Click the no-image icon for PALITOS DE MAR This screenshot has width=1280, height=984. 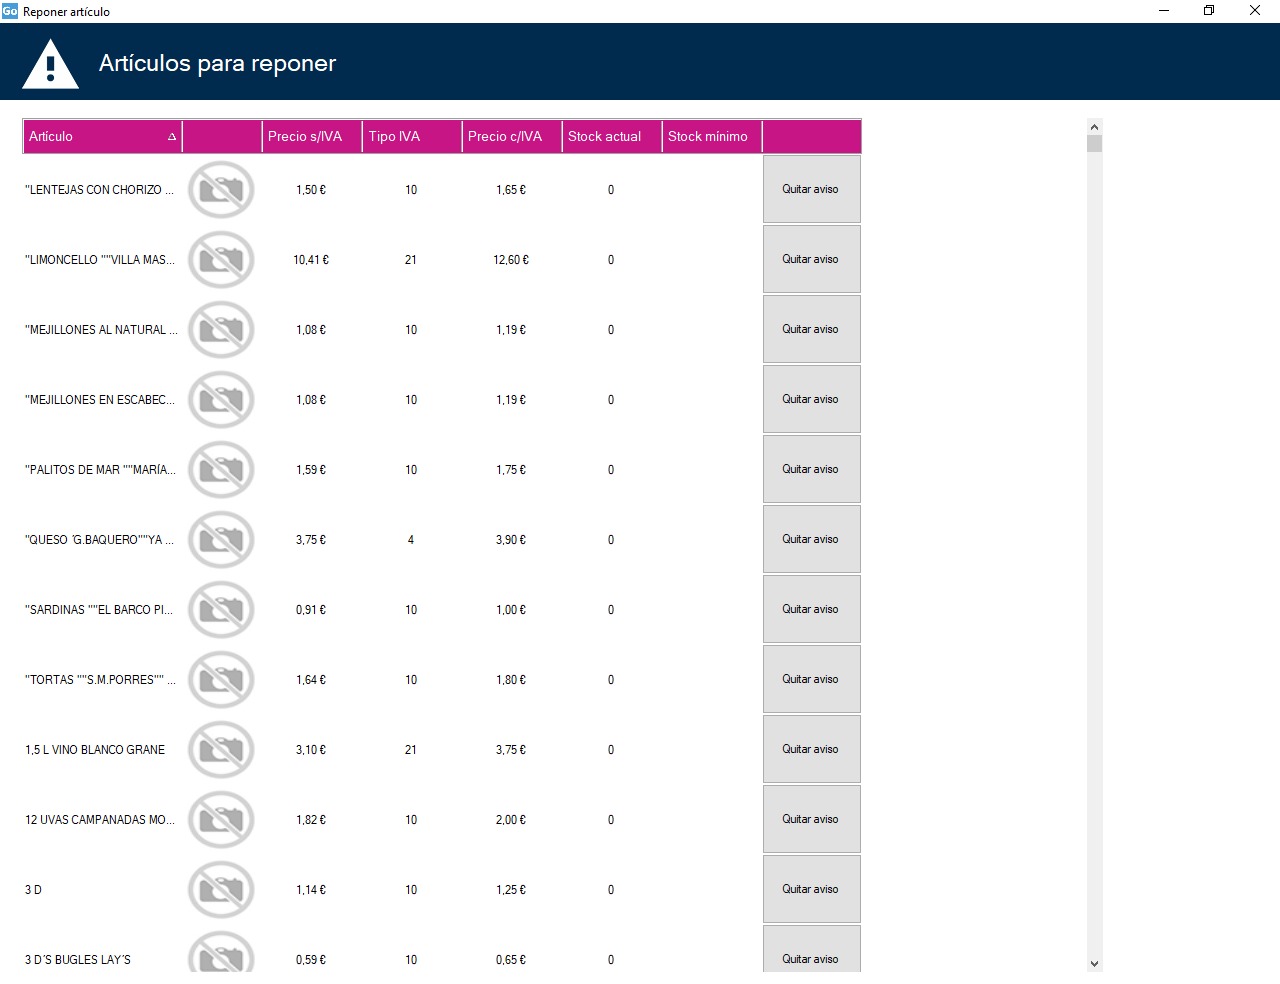point(221,470)
